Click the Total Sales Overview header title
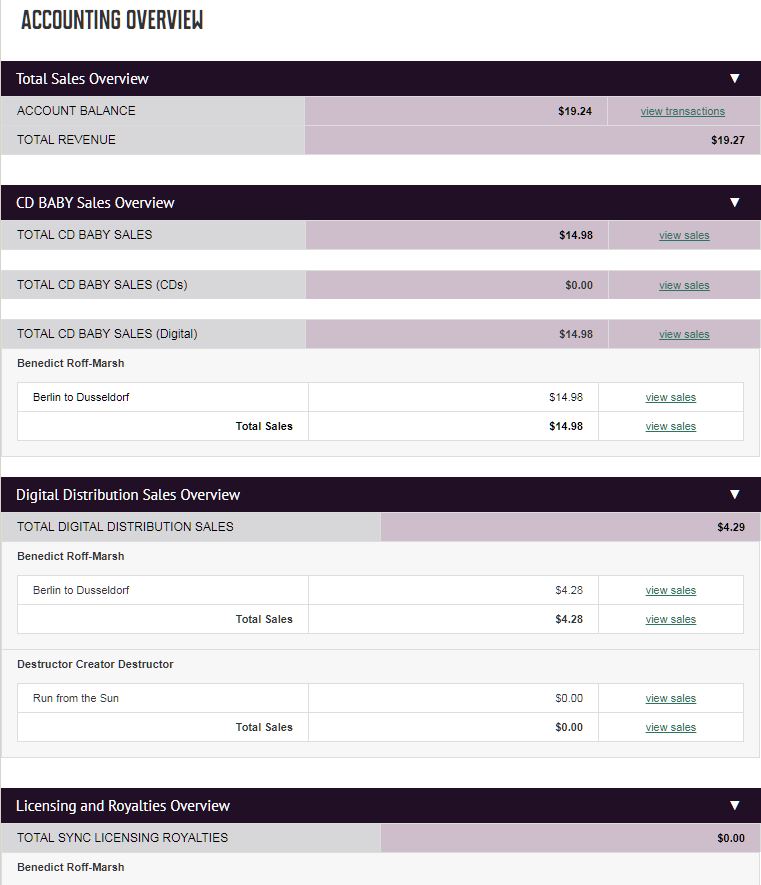This screenshot has width=761, height=885. [x=82, y=79]
